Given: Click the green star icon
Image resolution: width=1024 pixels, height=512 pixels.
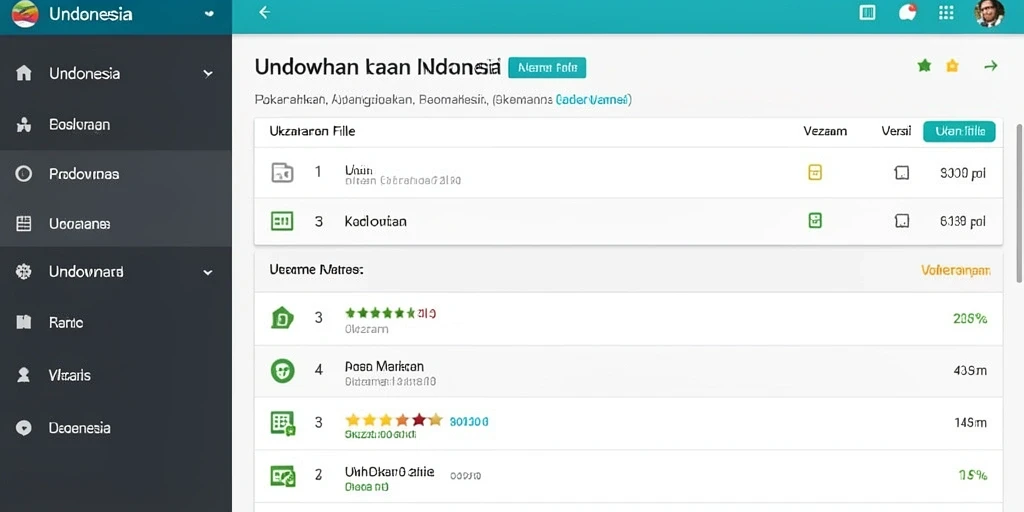Looking at the screenshot, I should 924,66.
